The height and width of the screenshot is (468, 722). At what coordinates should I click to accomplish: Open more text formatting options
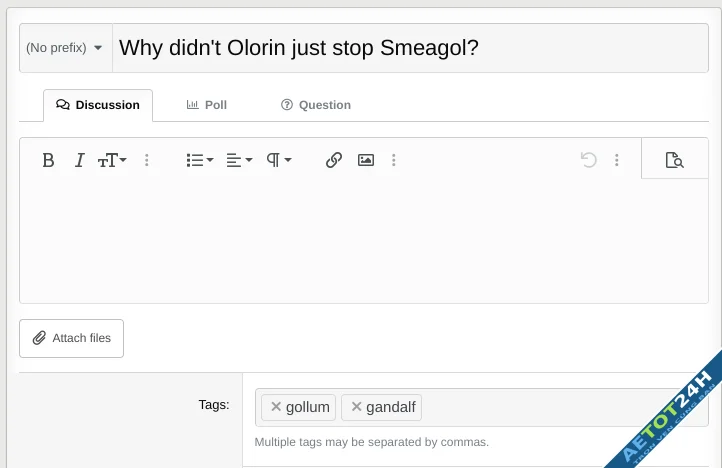(x=147, y=160)
